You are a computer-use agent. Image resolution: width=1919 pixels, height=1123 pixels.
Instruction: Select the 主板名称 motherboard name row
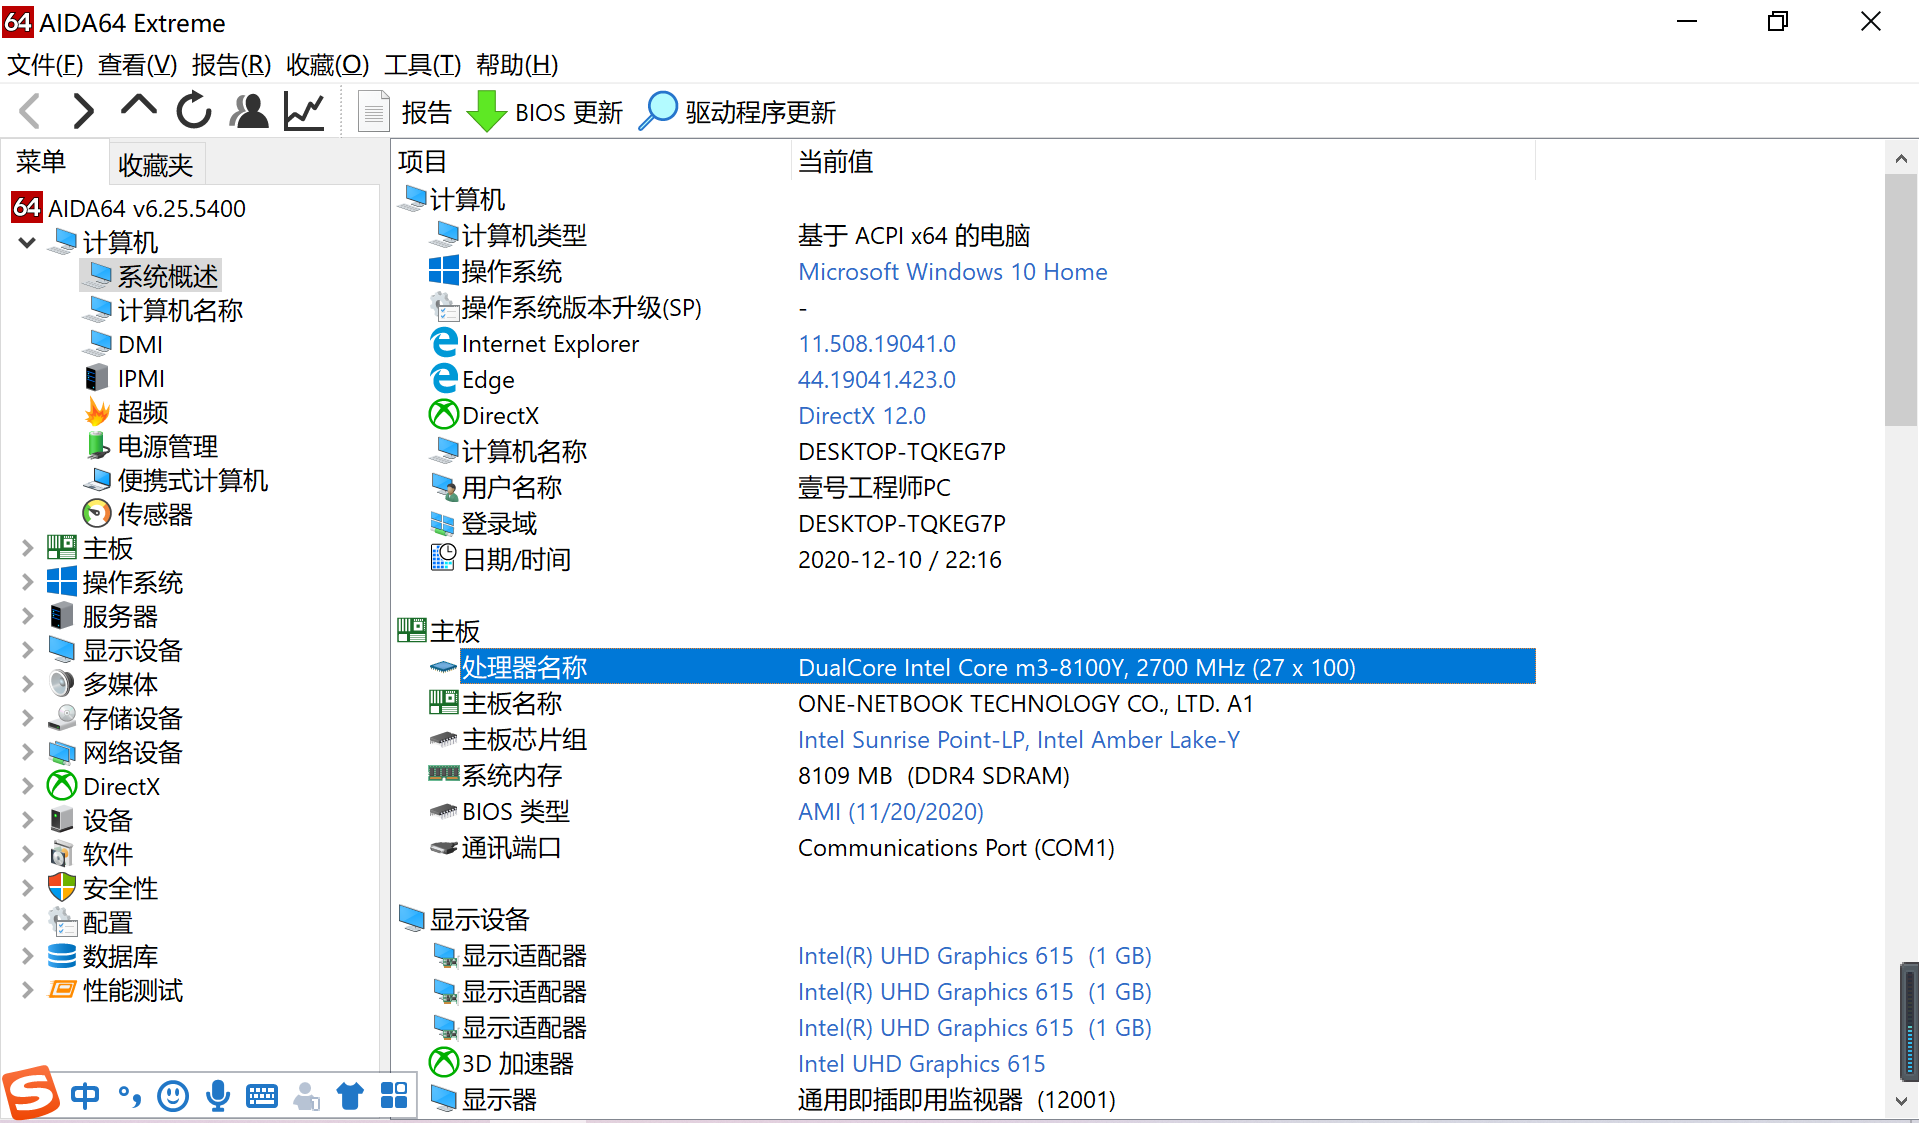pos(982,704)
